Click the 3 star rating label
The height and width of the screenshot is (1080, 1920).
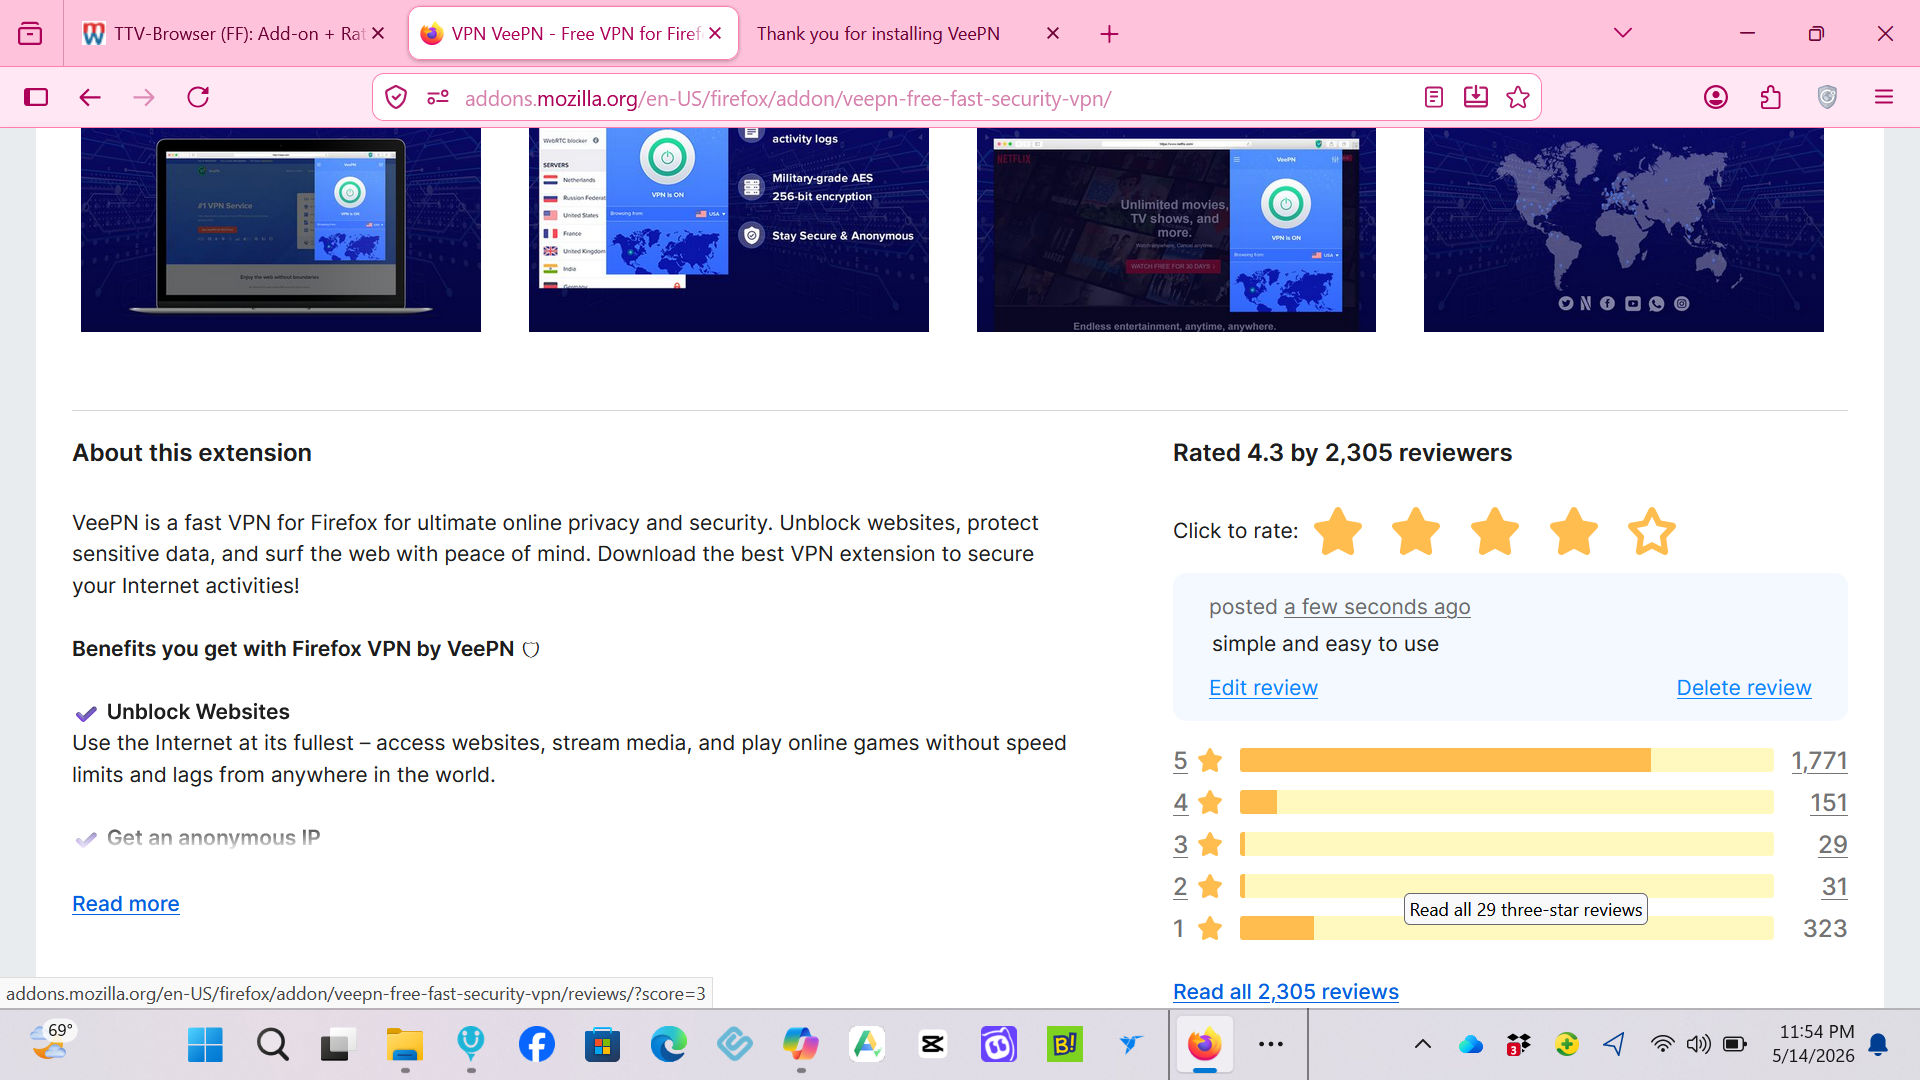click(x=1180, y=845)
